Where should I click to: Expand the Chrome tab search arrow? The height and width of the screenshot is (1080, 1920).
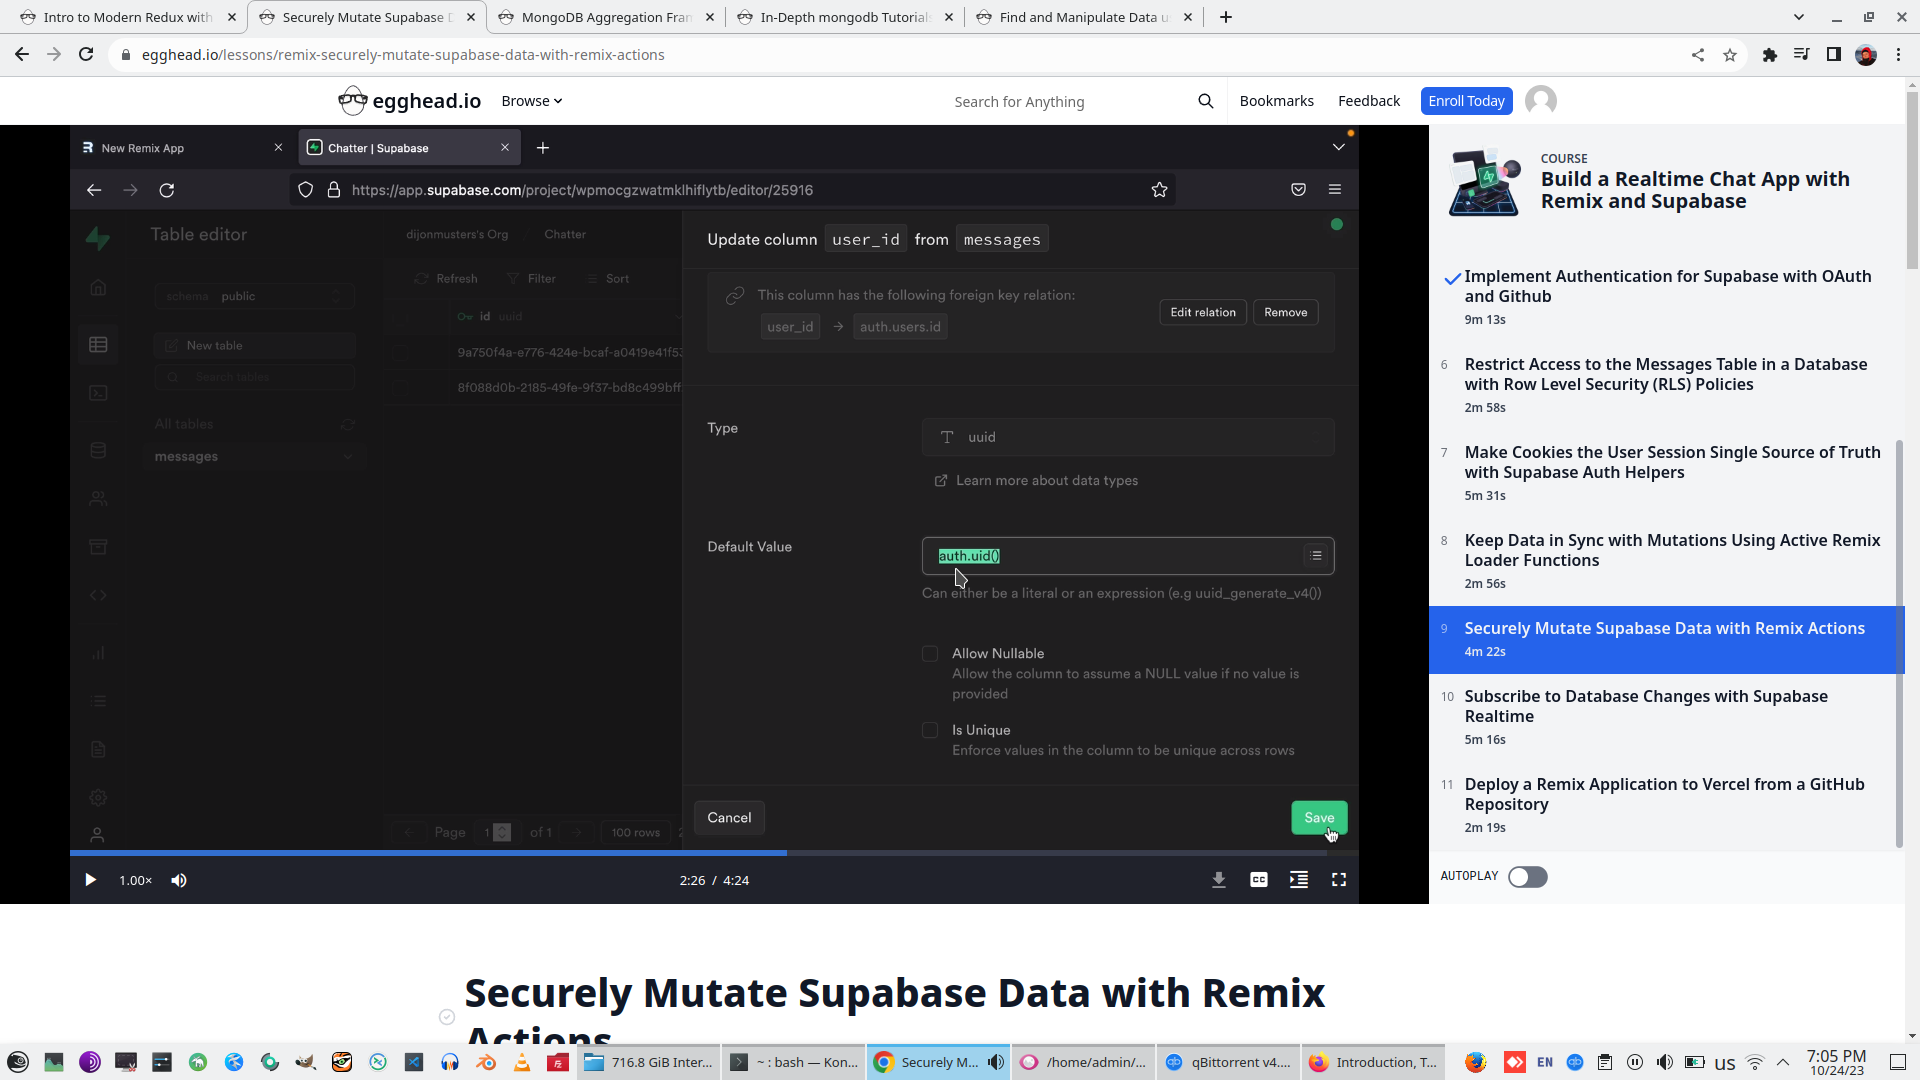click(x=1798, y=17)
